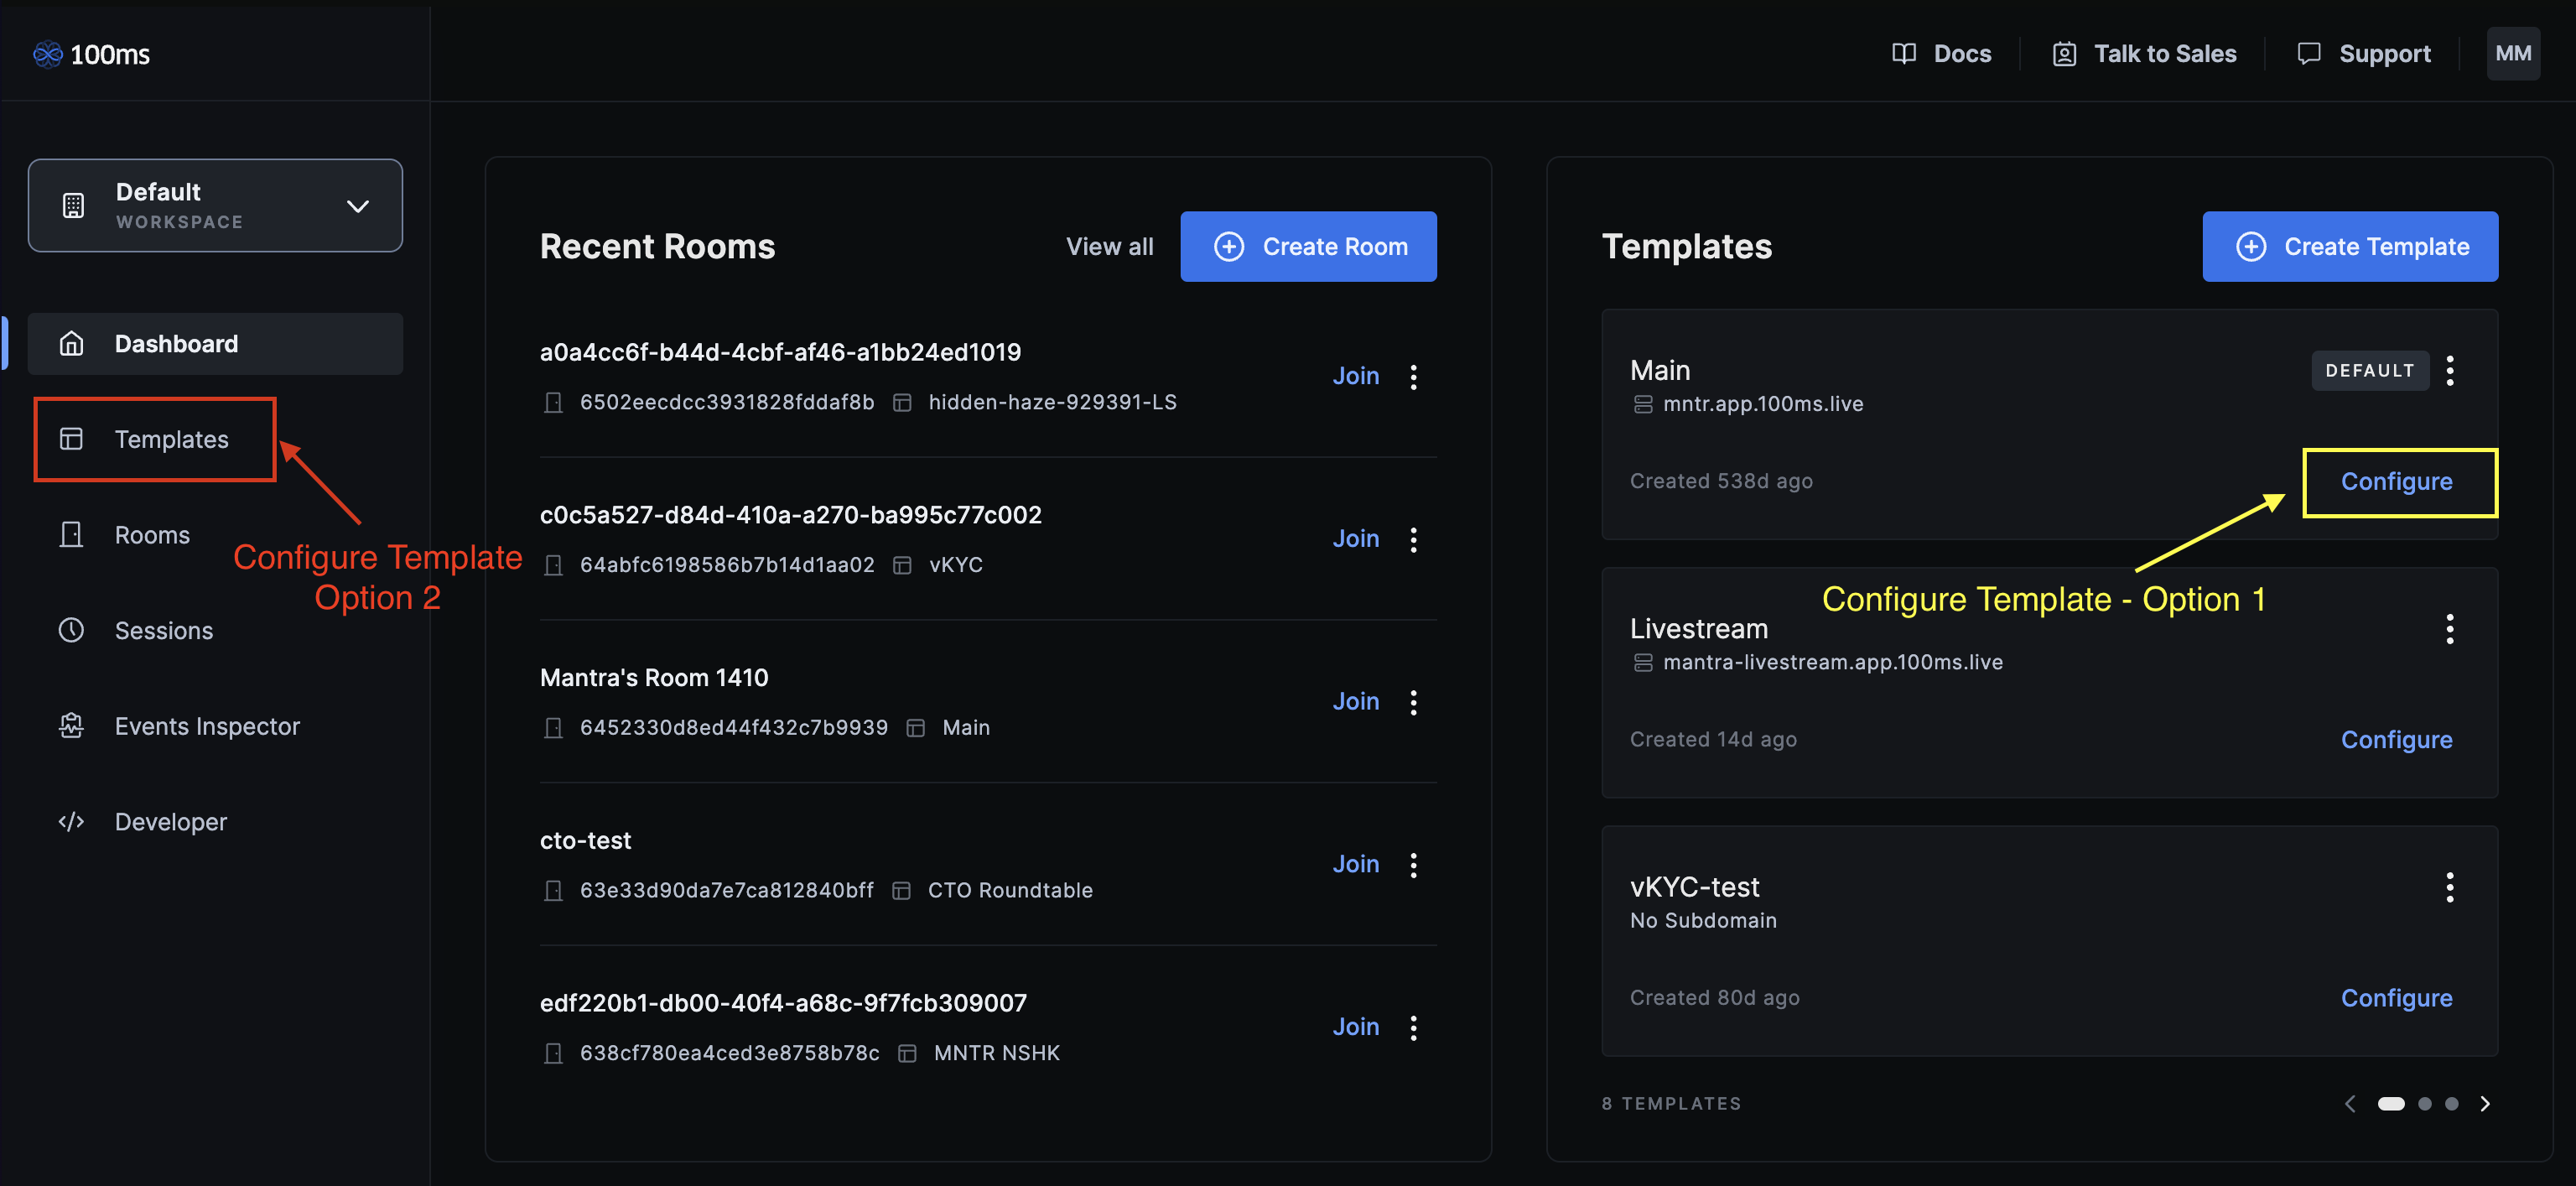Open more options for room edf220b1-db00-40f4-a68c-9f7fcb309007
The width and height of the screenshot is (2576, 1186).
coord(1413,1028)
